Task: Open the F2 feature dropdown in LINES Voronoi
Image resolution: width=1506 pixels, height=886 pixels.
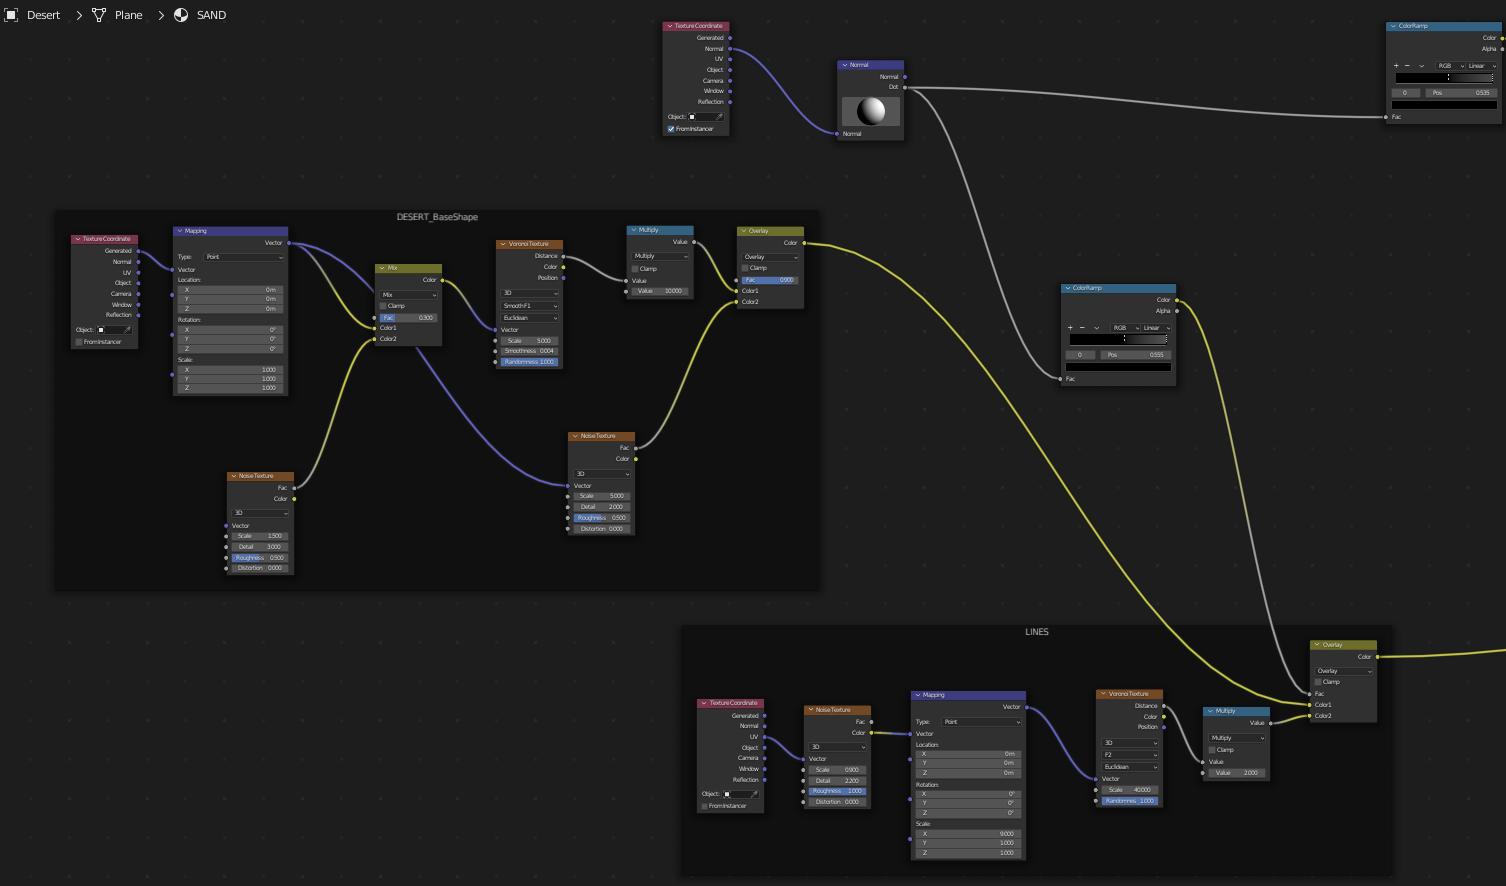Action: click(1129, 755)
